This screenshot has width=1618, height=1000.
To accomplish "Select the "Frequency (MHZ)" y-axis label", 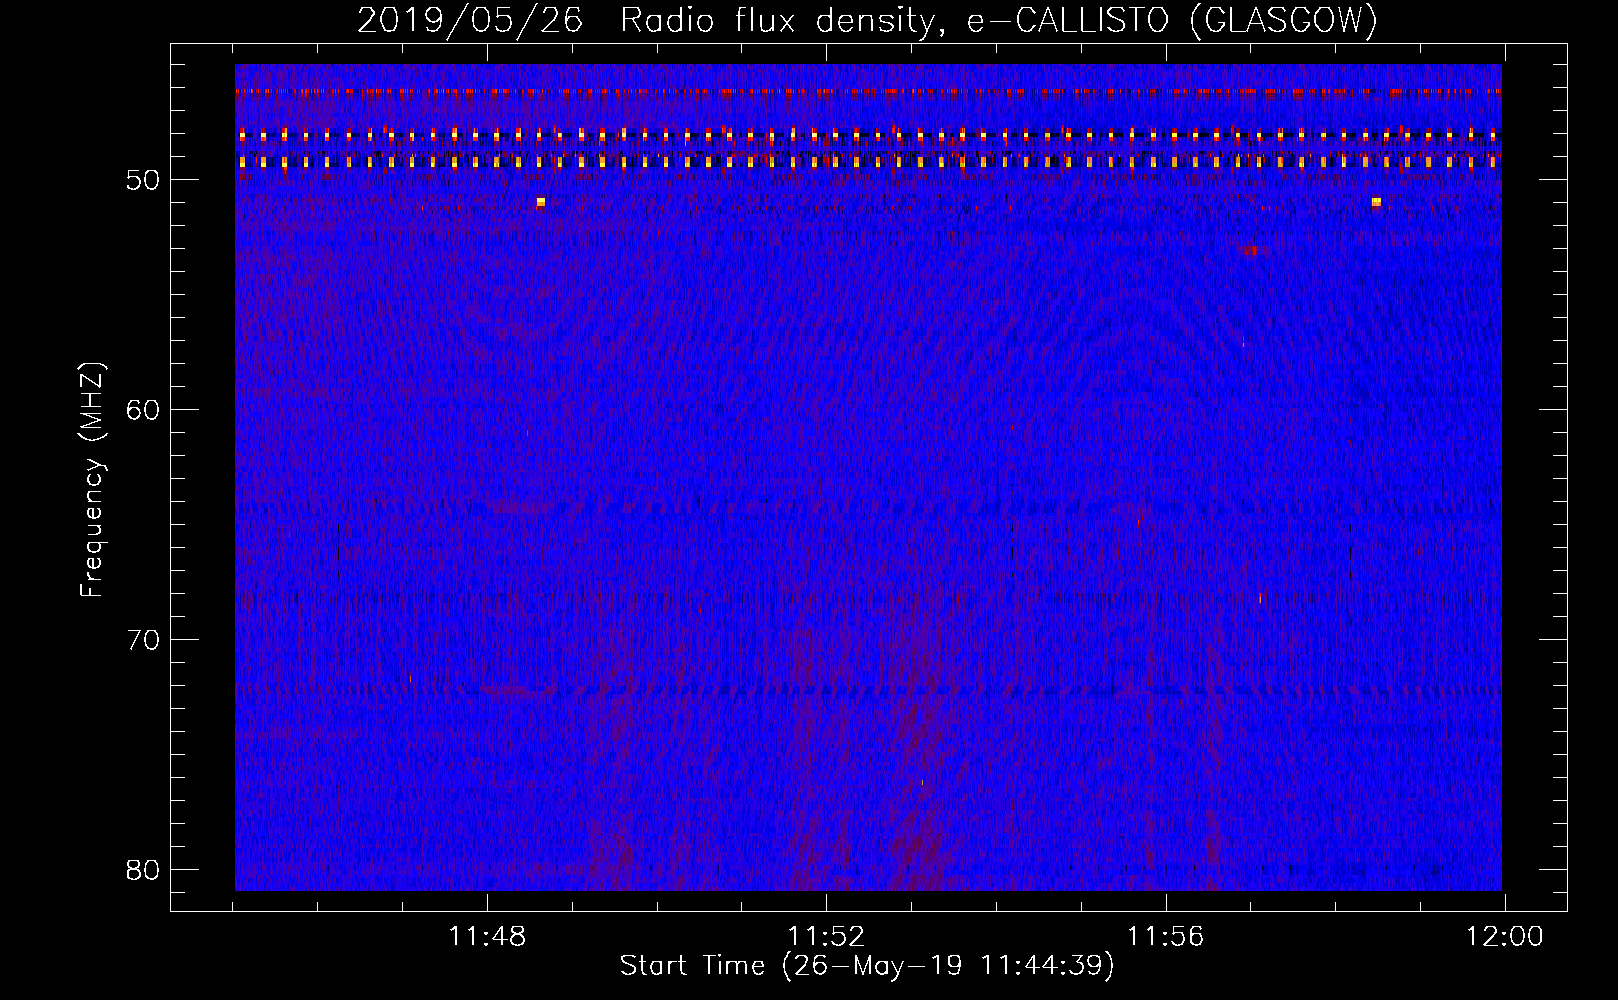I will (92, 480).
